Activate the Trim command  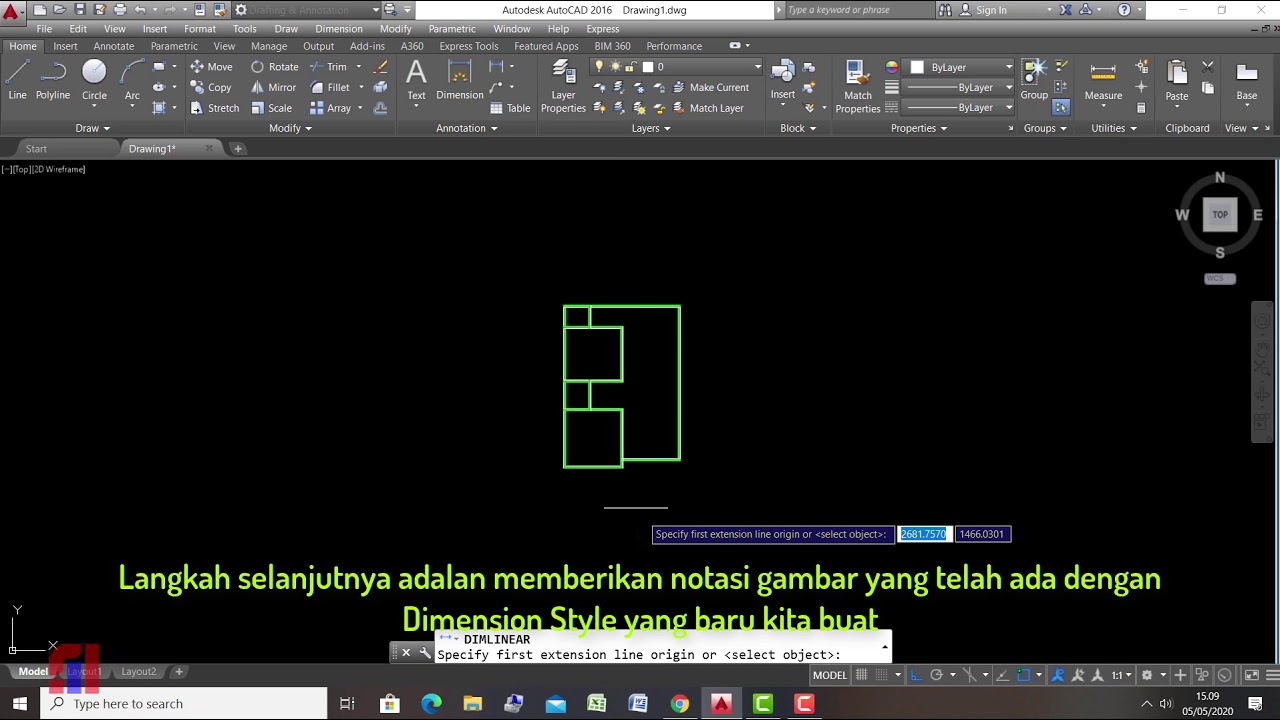[328, 67]
